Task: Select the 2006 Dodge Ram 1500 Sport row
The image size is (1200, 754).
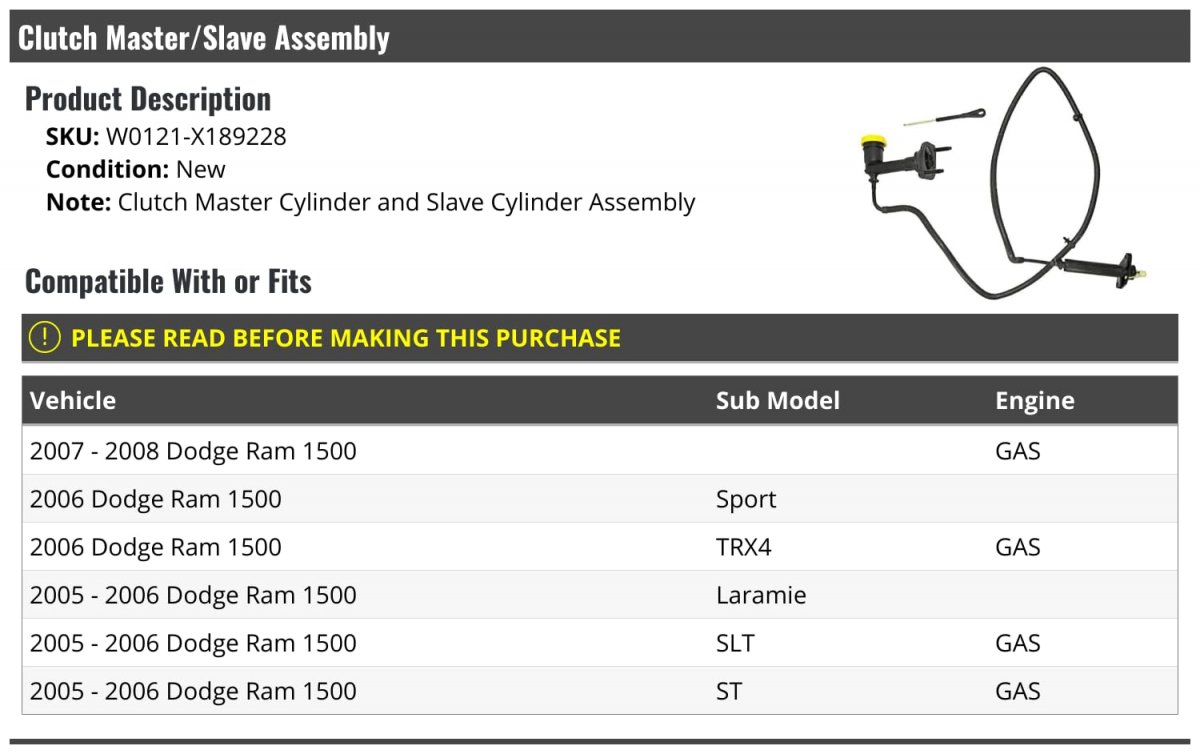Action: pyautogui.click(x=600, y=499)
